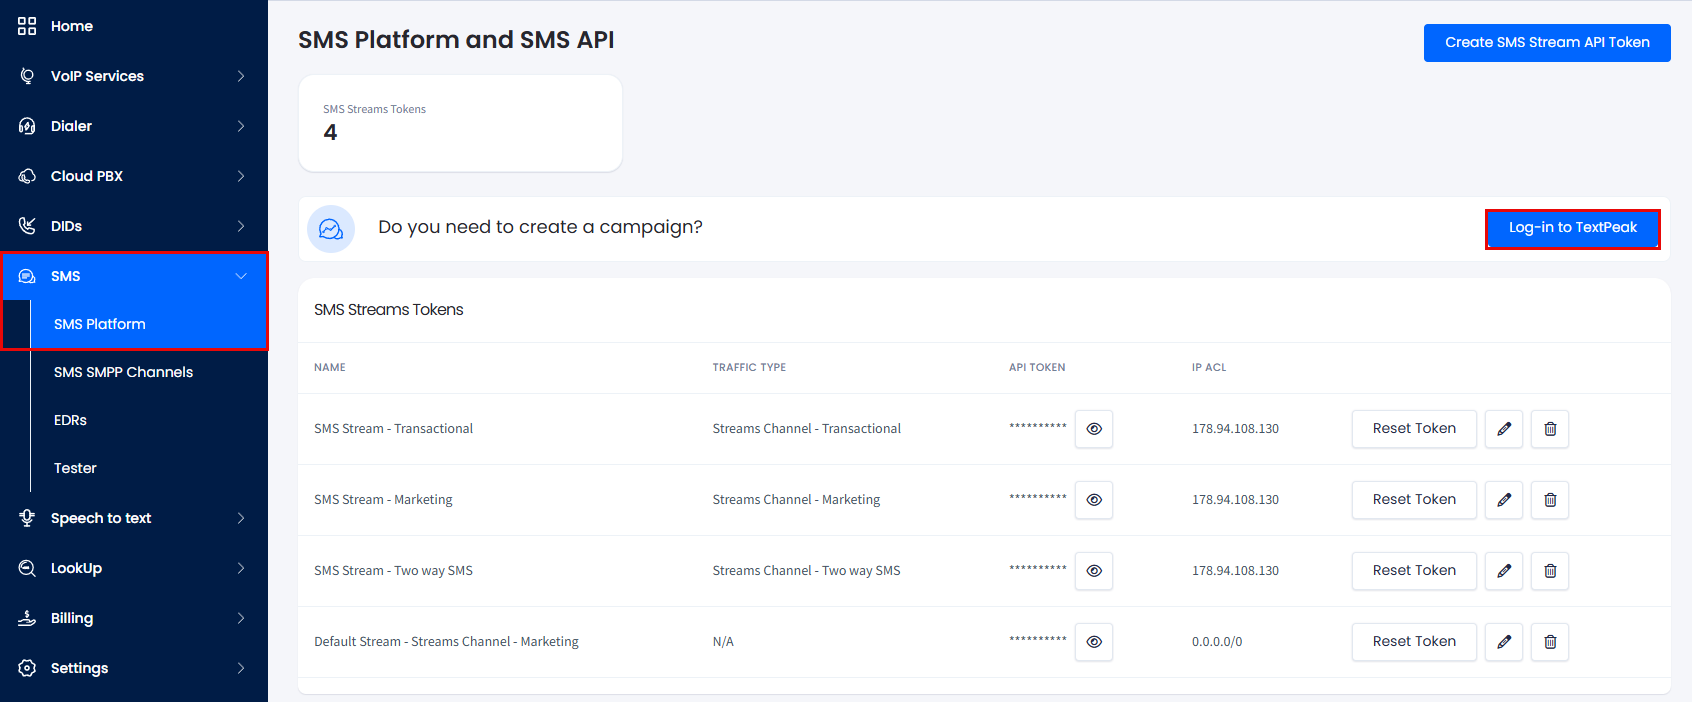Expand the LookUp chevron
The width and height of the screenshot is (1692, 702).
[241, 568]
